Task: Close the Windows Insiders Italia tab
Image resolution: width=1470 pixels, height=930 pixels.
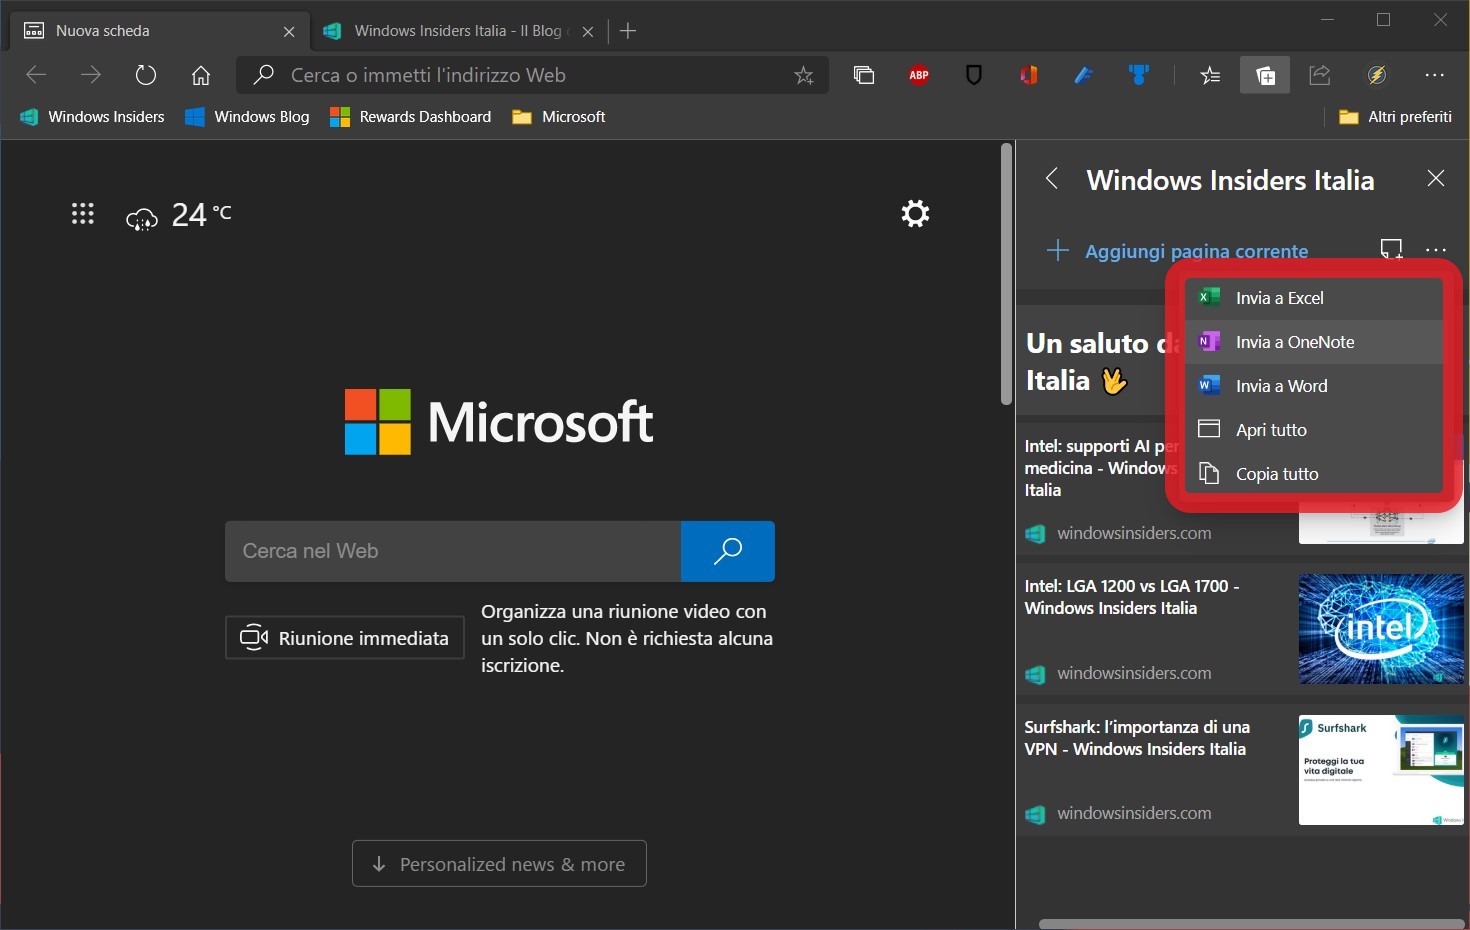Action: pos(588,32)
